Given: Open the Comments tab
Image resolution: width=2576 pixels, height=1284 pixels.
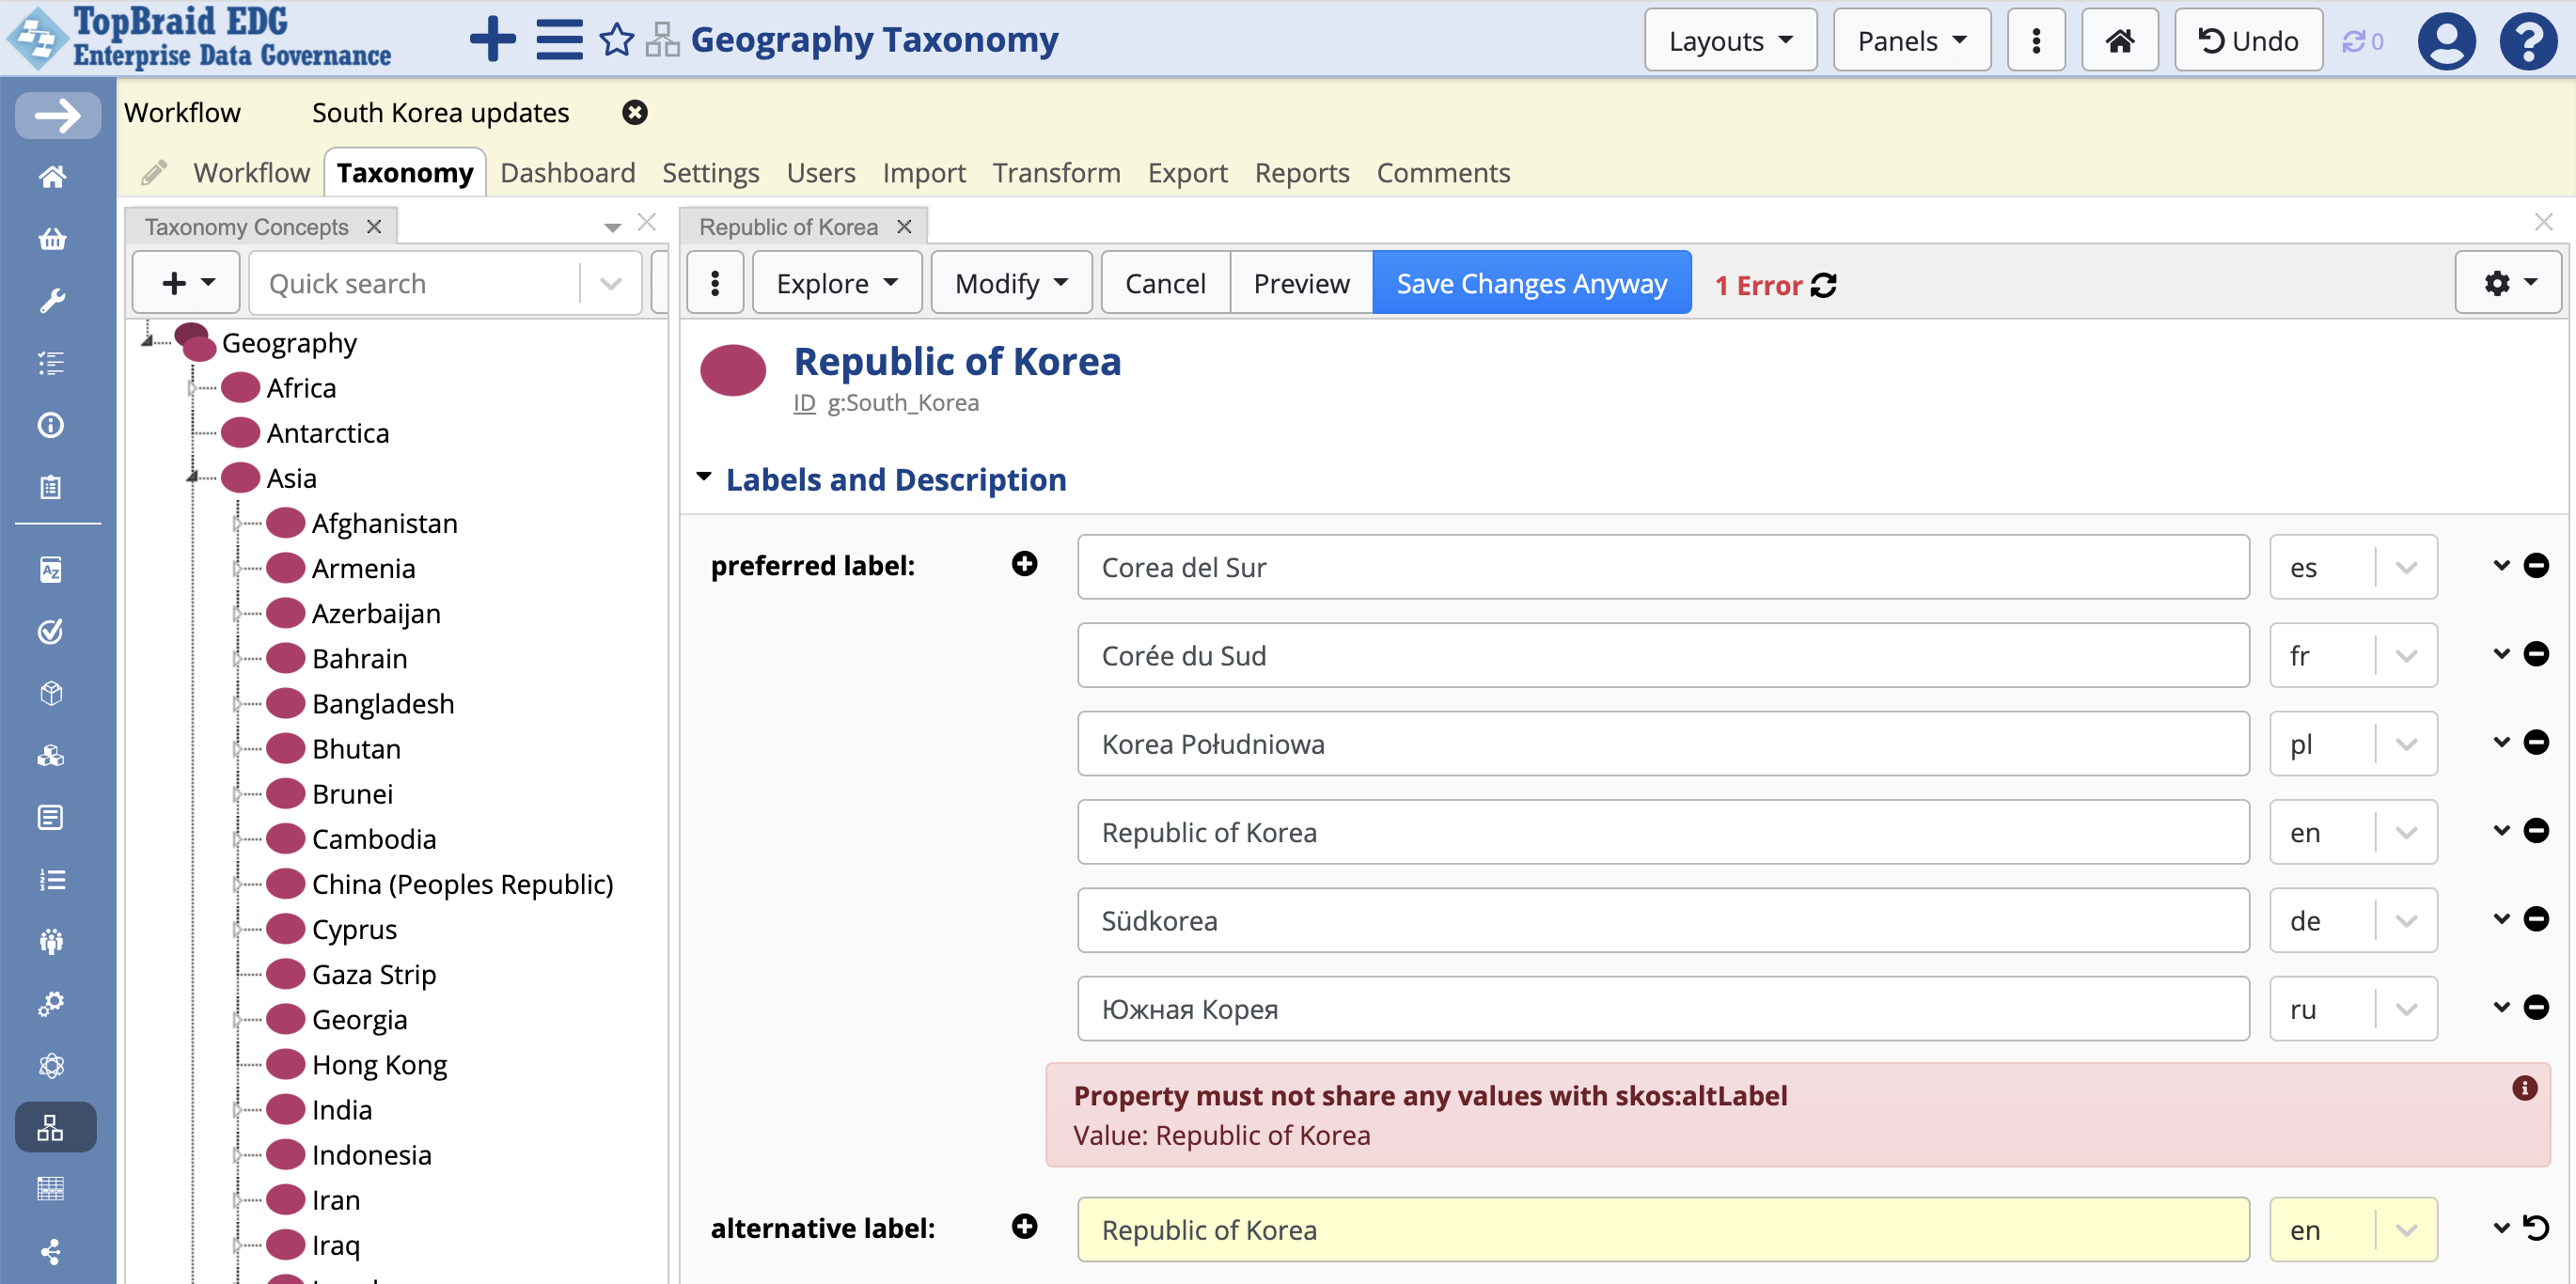Looking at the screenshot, I should [x=1442, y=173].
